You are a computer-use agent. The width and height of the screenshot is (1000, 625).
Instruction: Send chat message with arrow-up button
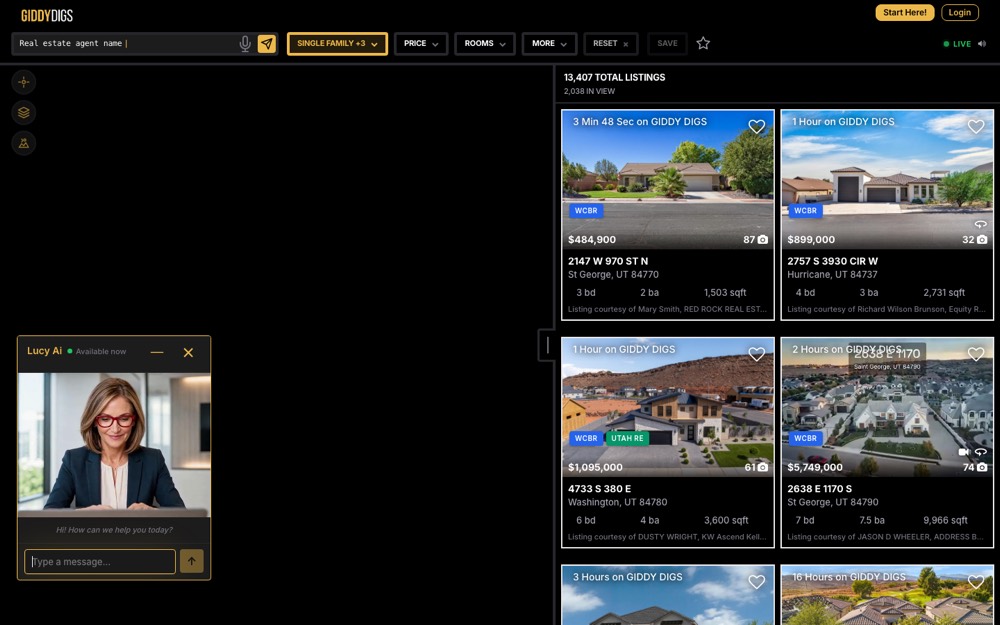191,561
